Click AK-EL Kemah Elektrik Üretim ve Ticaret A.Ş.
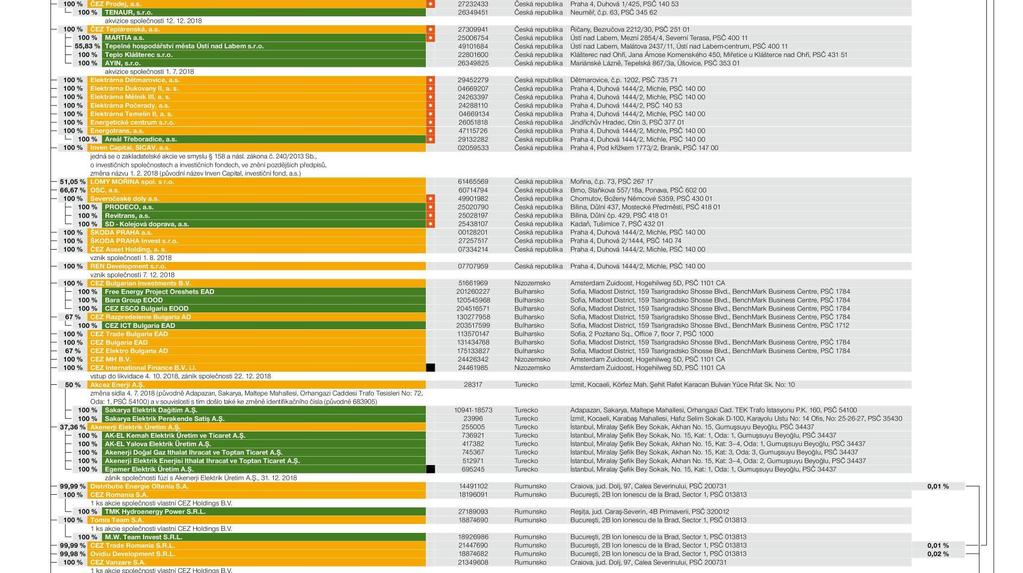Screen dimensions: 1023x573 point(264,436)
